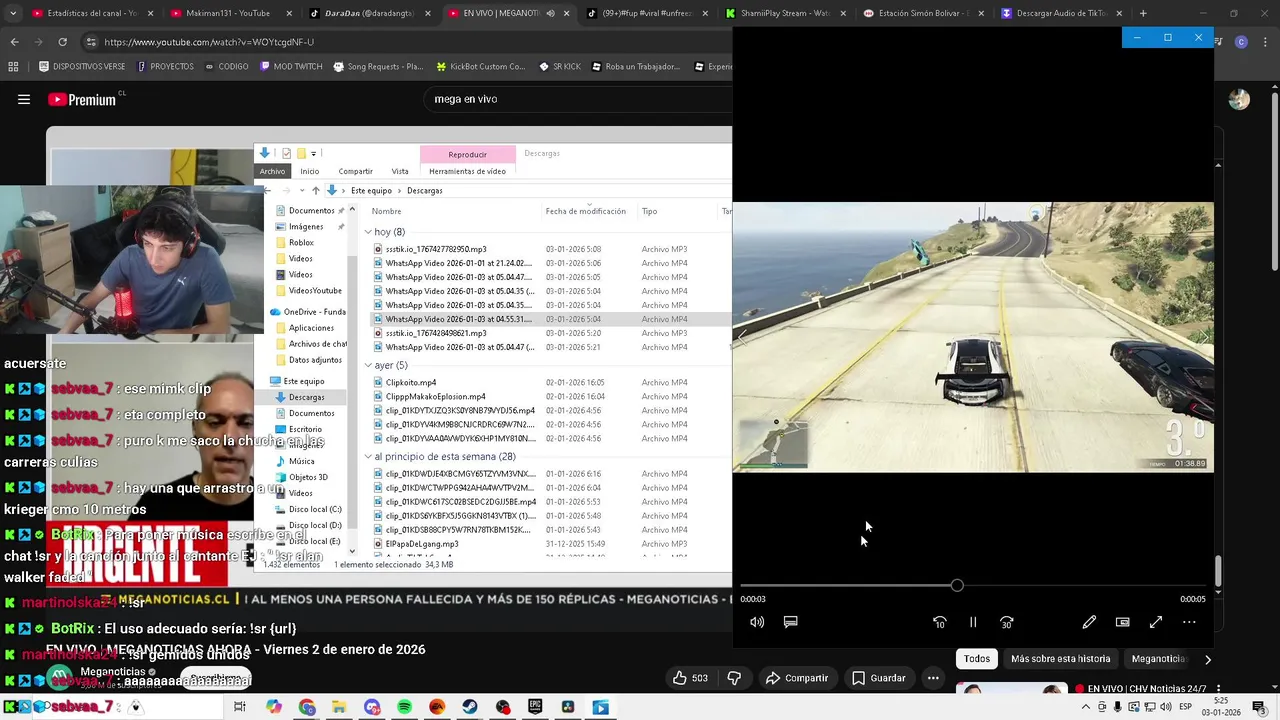Open Herramientas de vídeo ribbon tab

point(467,171)
